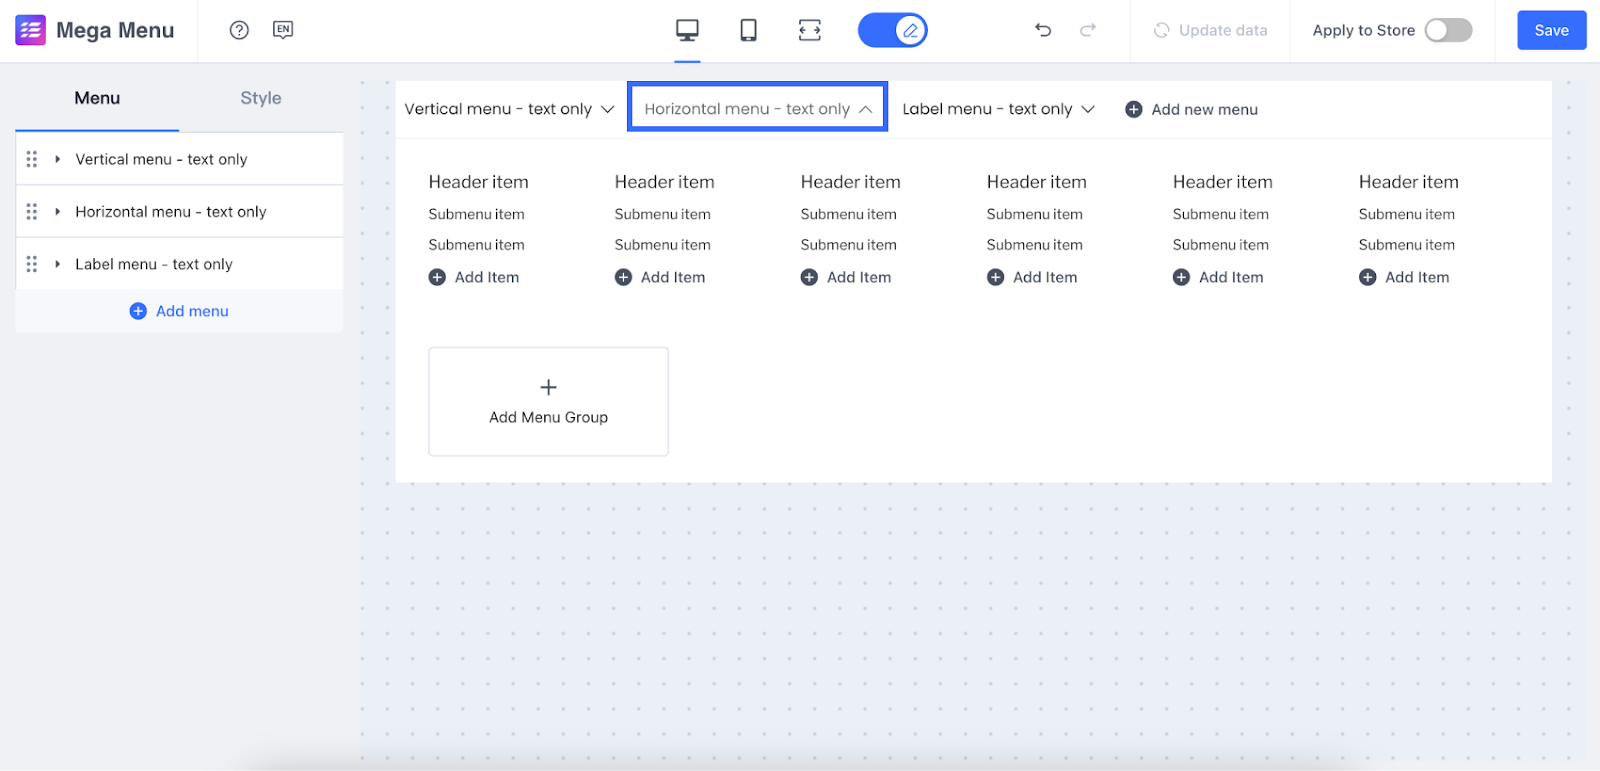Expand Label menu arrow in sidebar
The image size is (1600, 771).
[x=58, y=264]
